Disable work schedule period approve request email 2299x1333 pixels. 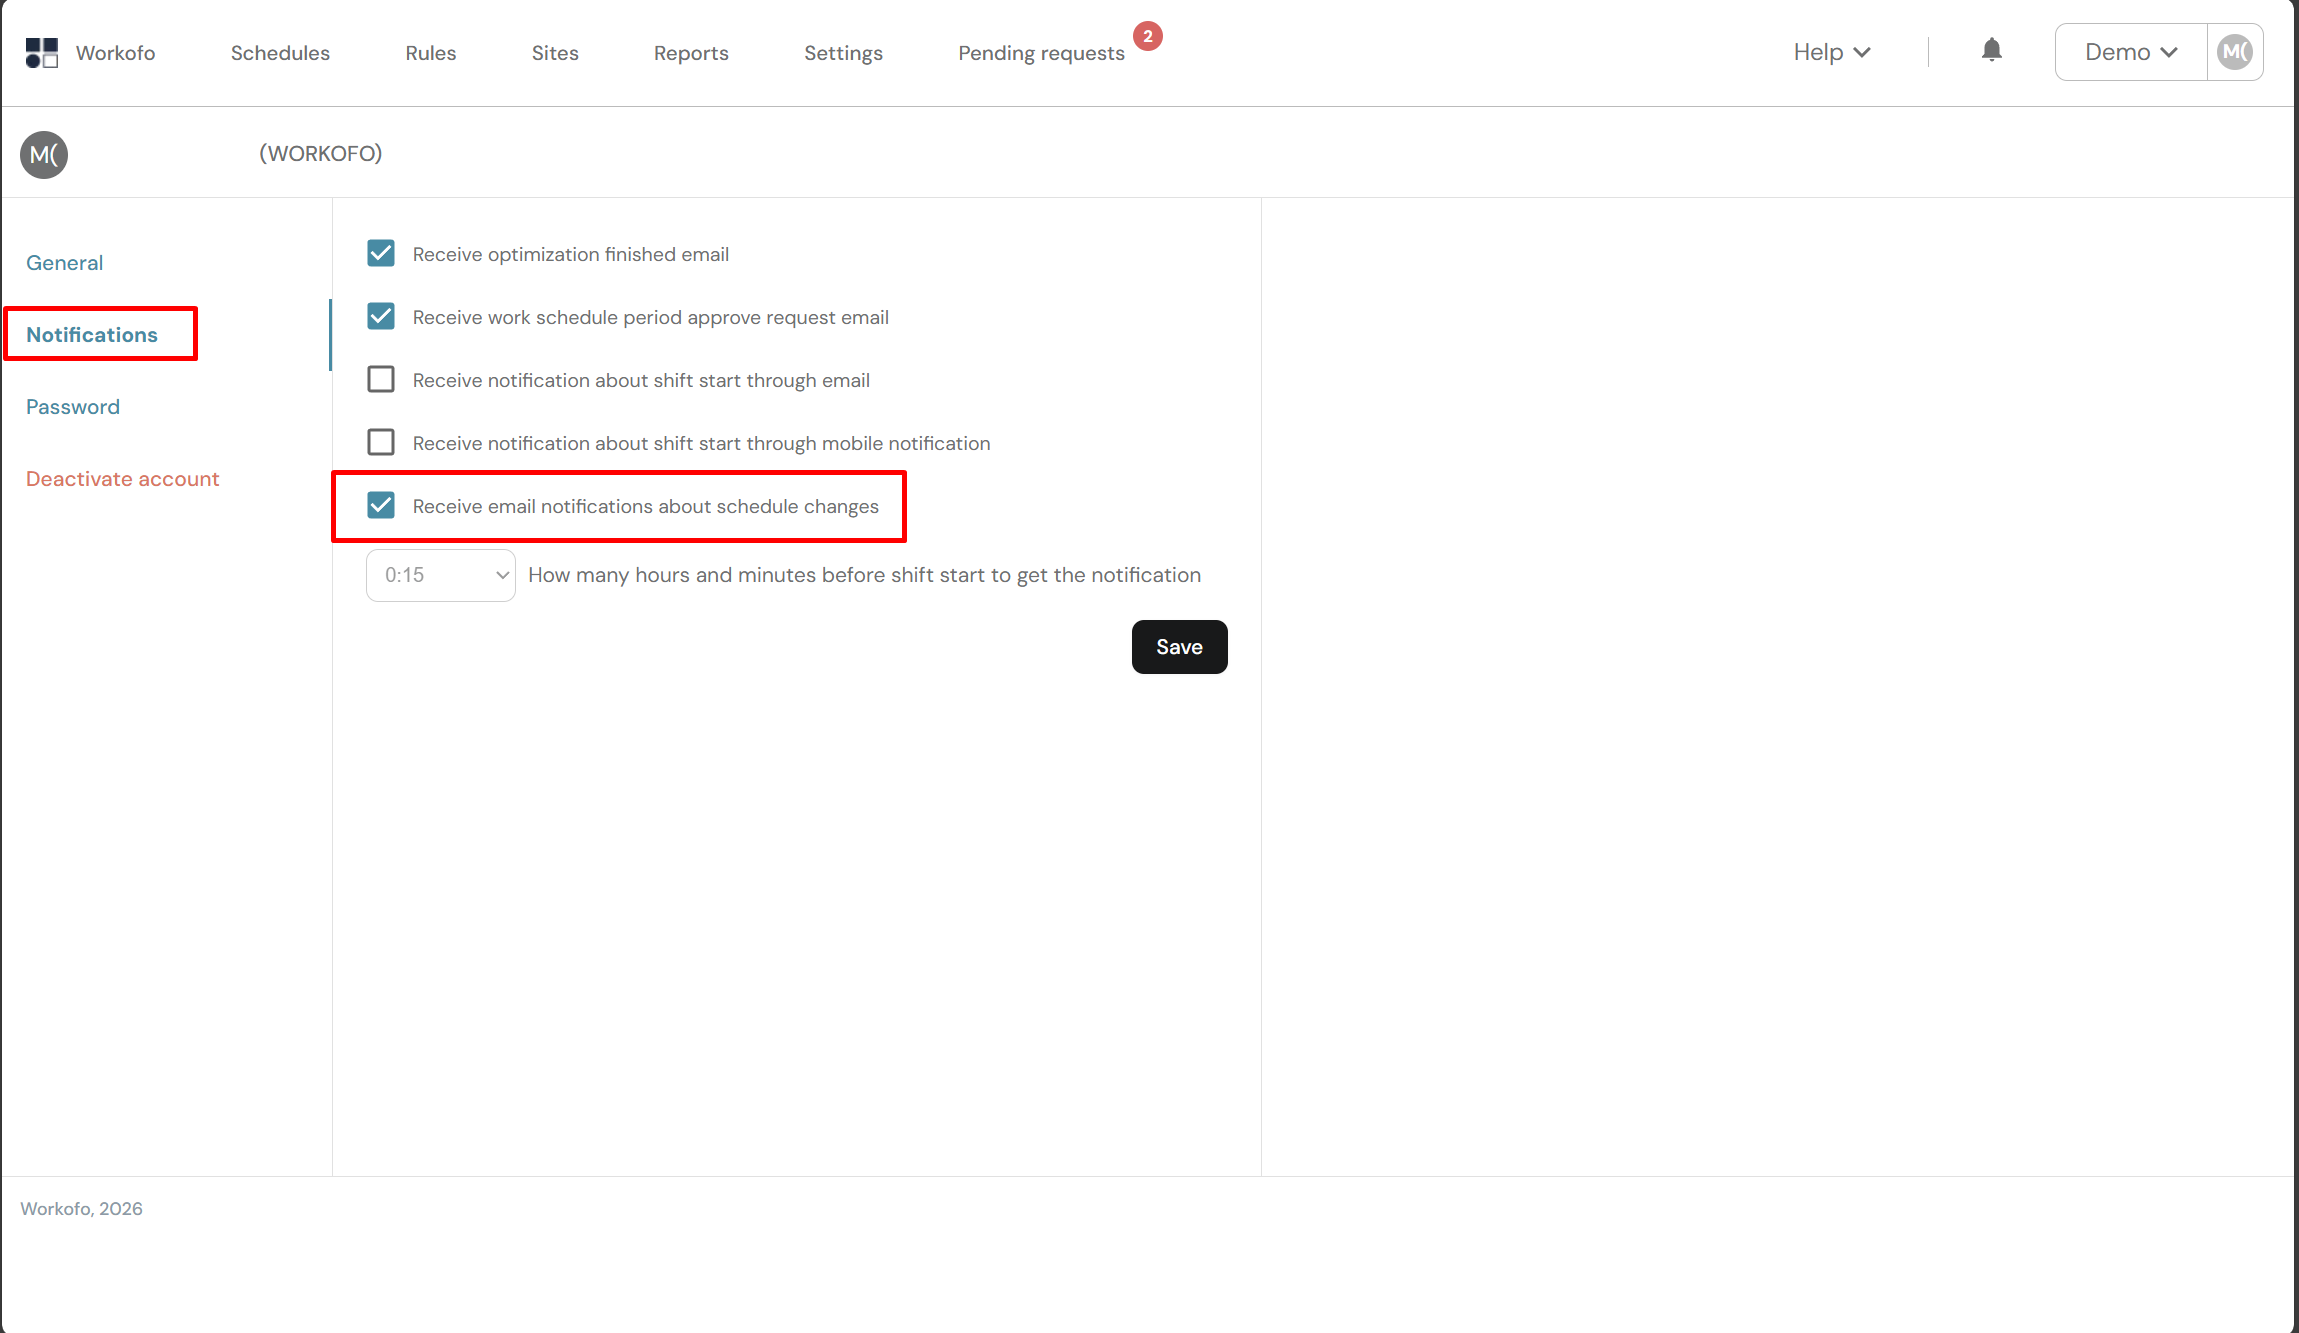coord(381,317)
